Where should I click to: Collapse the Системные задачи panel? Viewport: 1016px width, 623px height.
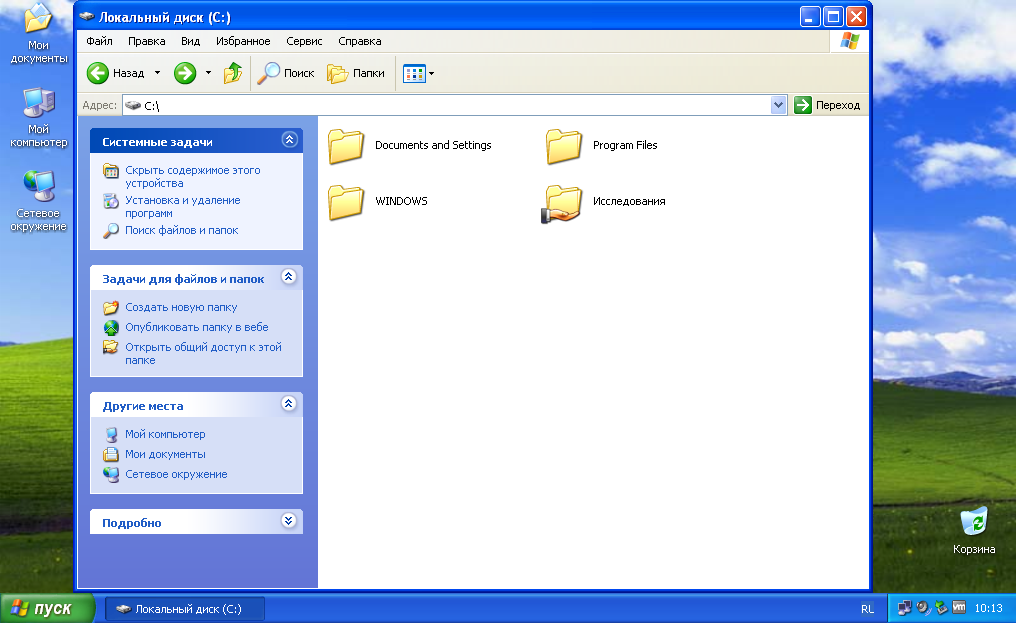(289, 139)
